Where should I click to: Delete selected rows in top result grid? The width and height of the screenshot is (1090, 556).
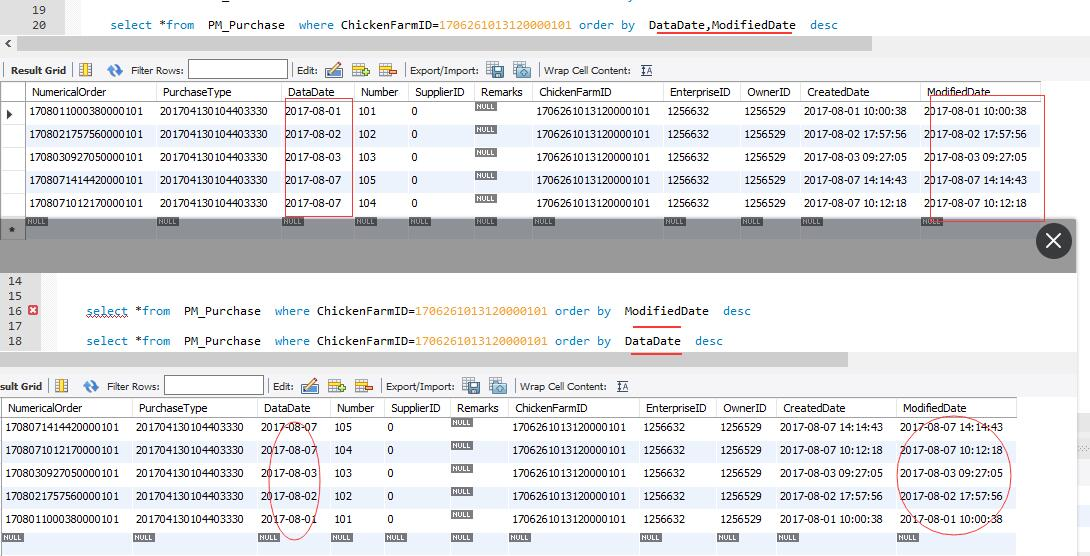pos(388,70)
